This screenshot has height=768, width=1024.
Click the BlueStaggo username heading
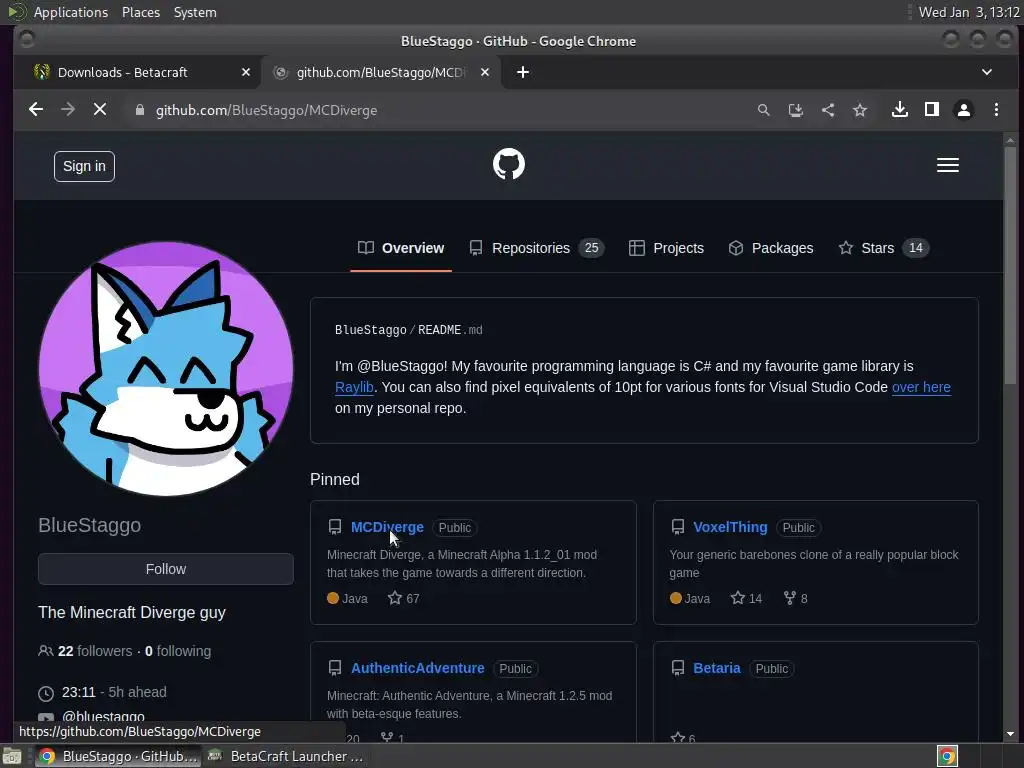(x=89, y=525)
